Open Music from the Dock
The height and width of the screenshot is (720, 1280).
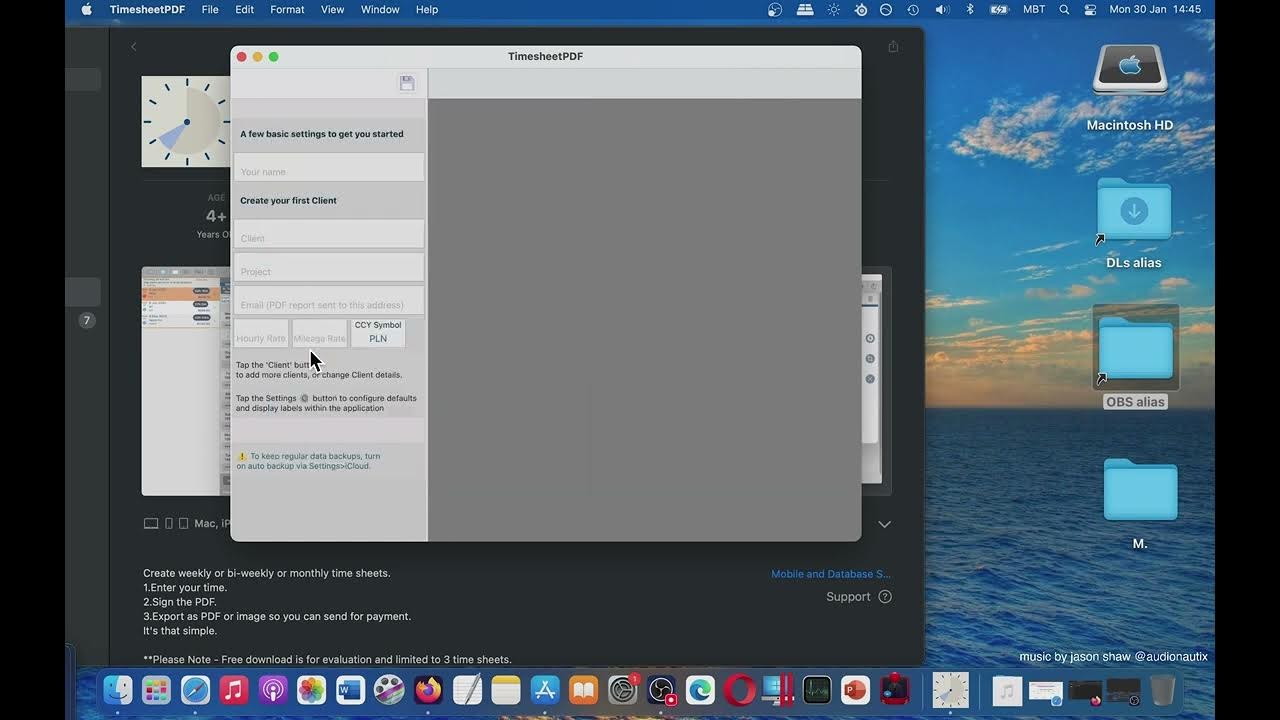click(x=234, y=690)
